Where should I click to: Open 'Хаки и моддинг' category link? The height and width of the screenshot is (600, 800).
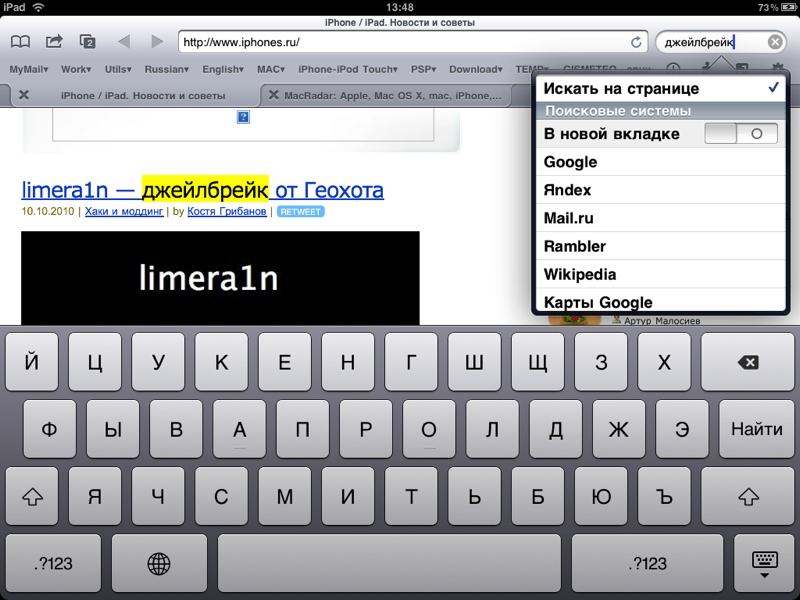click(124, 211)
